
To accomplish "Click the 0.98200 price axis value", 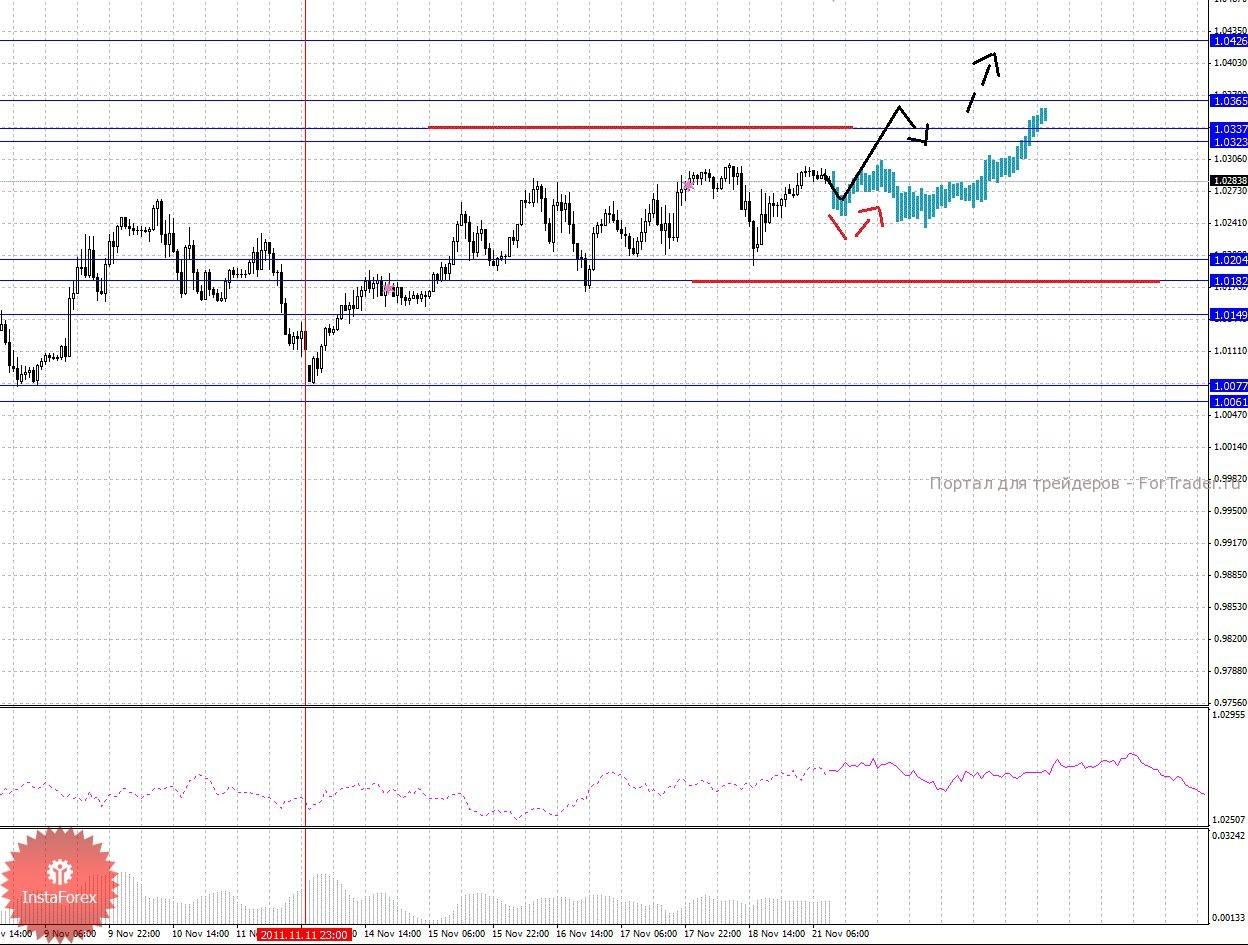I will [x=1229, y=639].
